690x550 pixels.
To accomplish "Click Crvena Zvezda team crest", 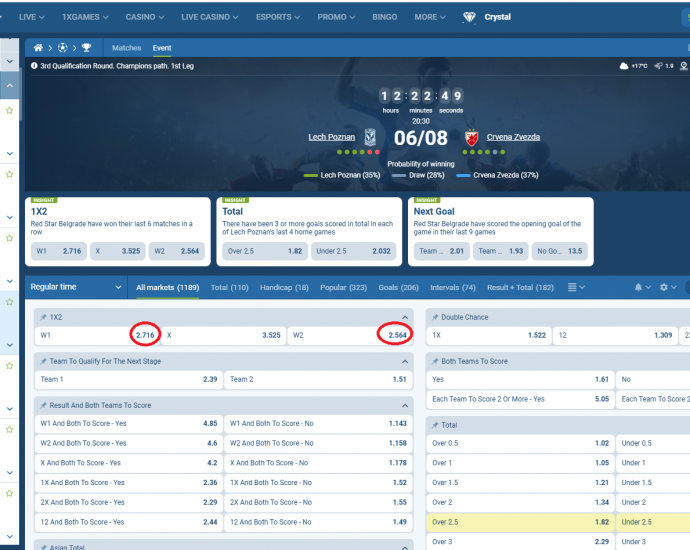I will (x=471, y=138).
